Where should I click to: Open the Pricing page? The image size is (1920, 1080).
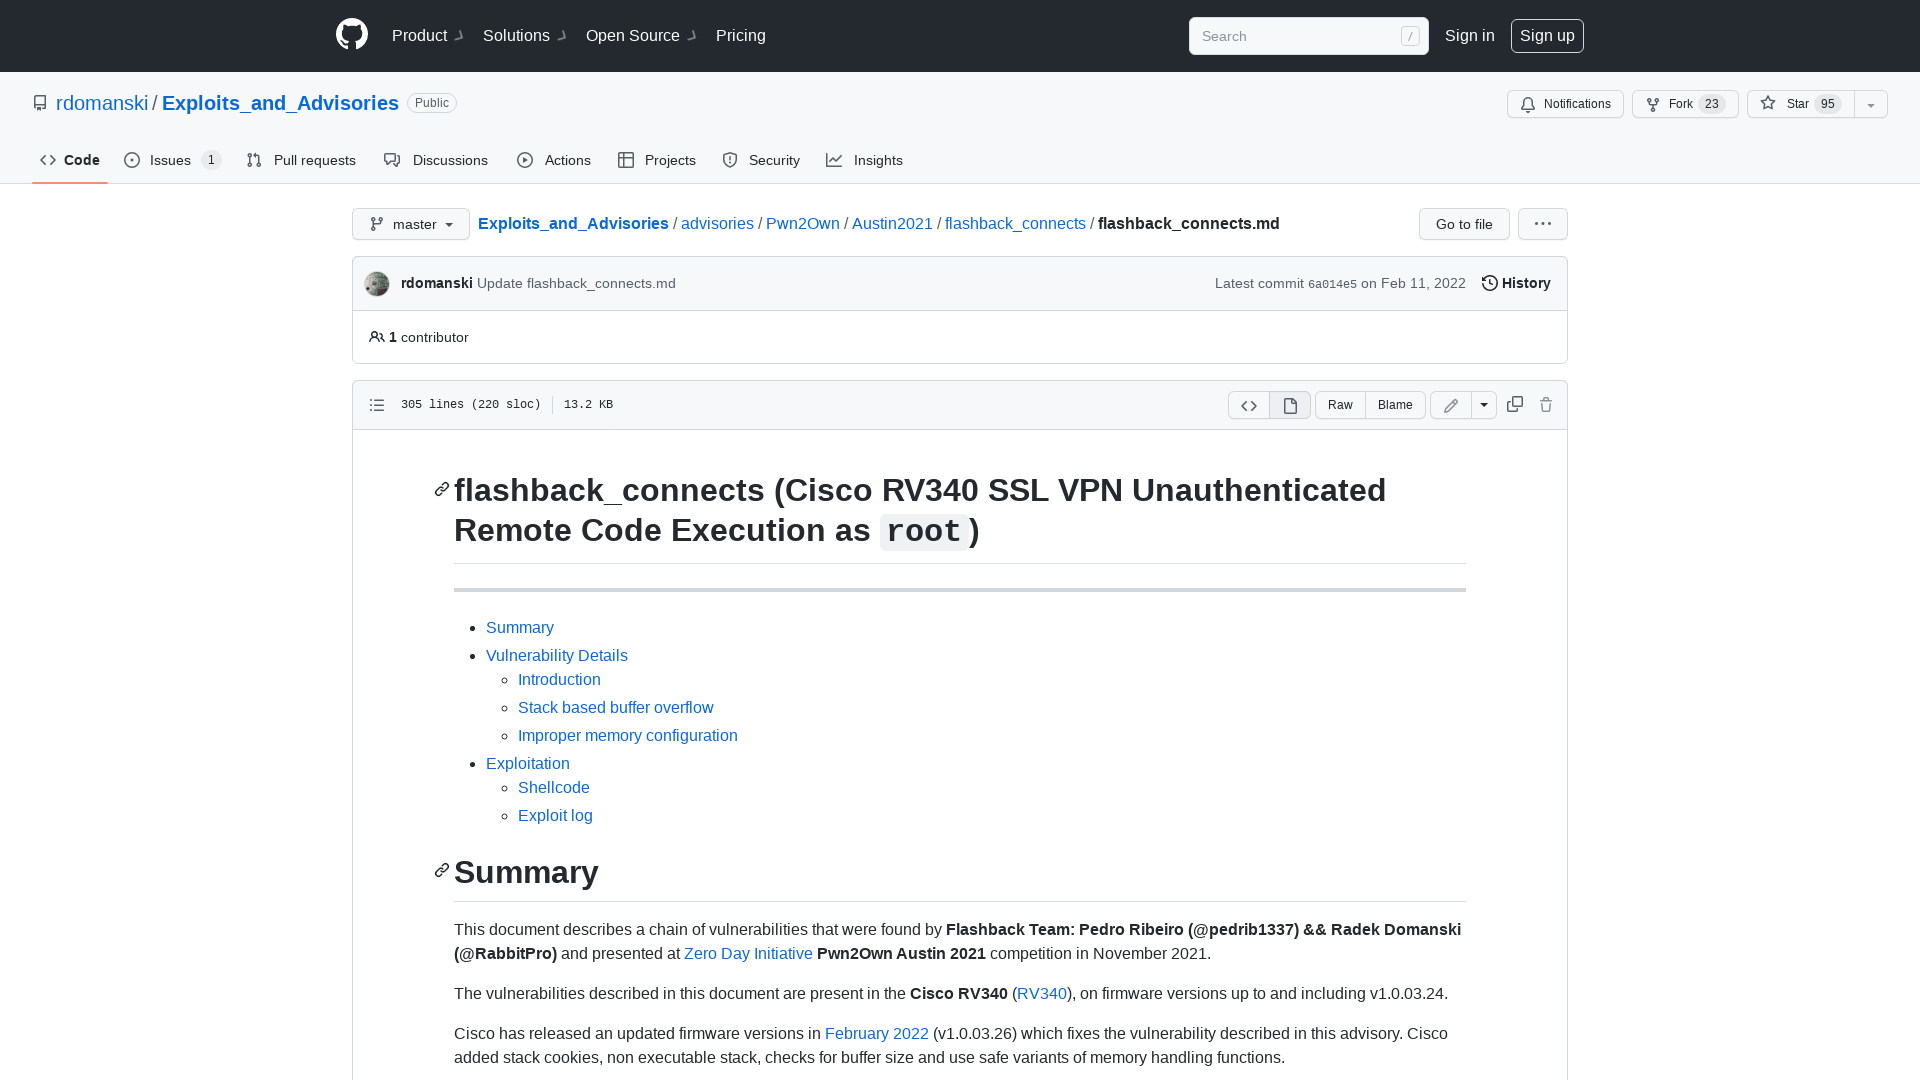coord(741,36)
